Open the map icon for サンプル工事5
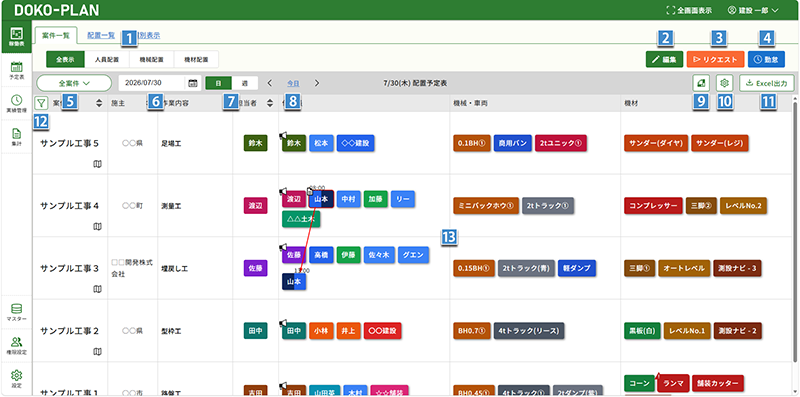This screenshot has height=397, width=800. point(97,164)
